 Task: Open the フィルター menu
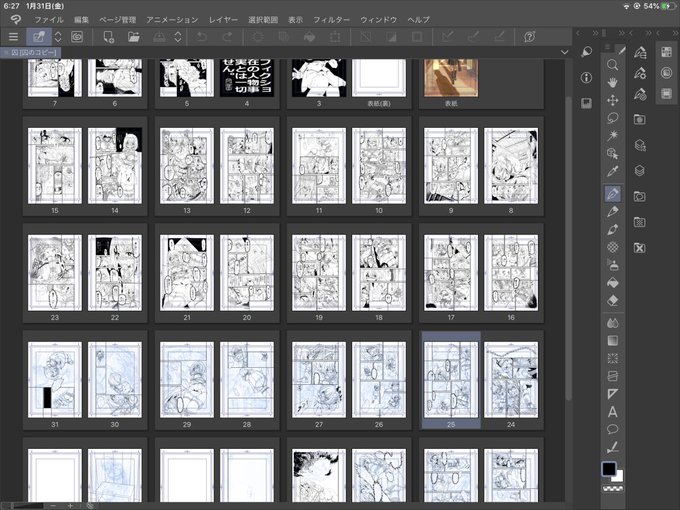pyautogui.click(x=331, y=20)
